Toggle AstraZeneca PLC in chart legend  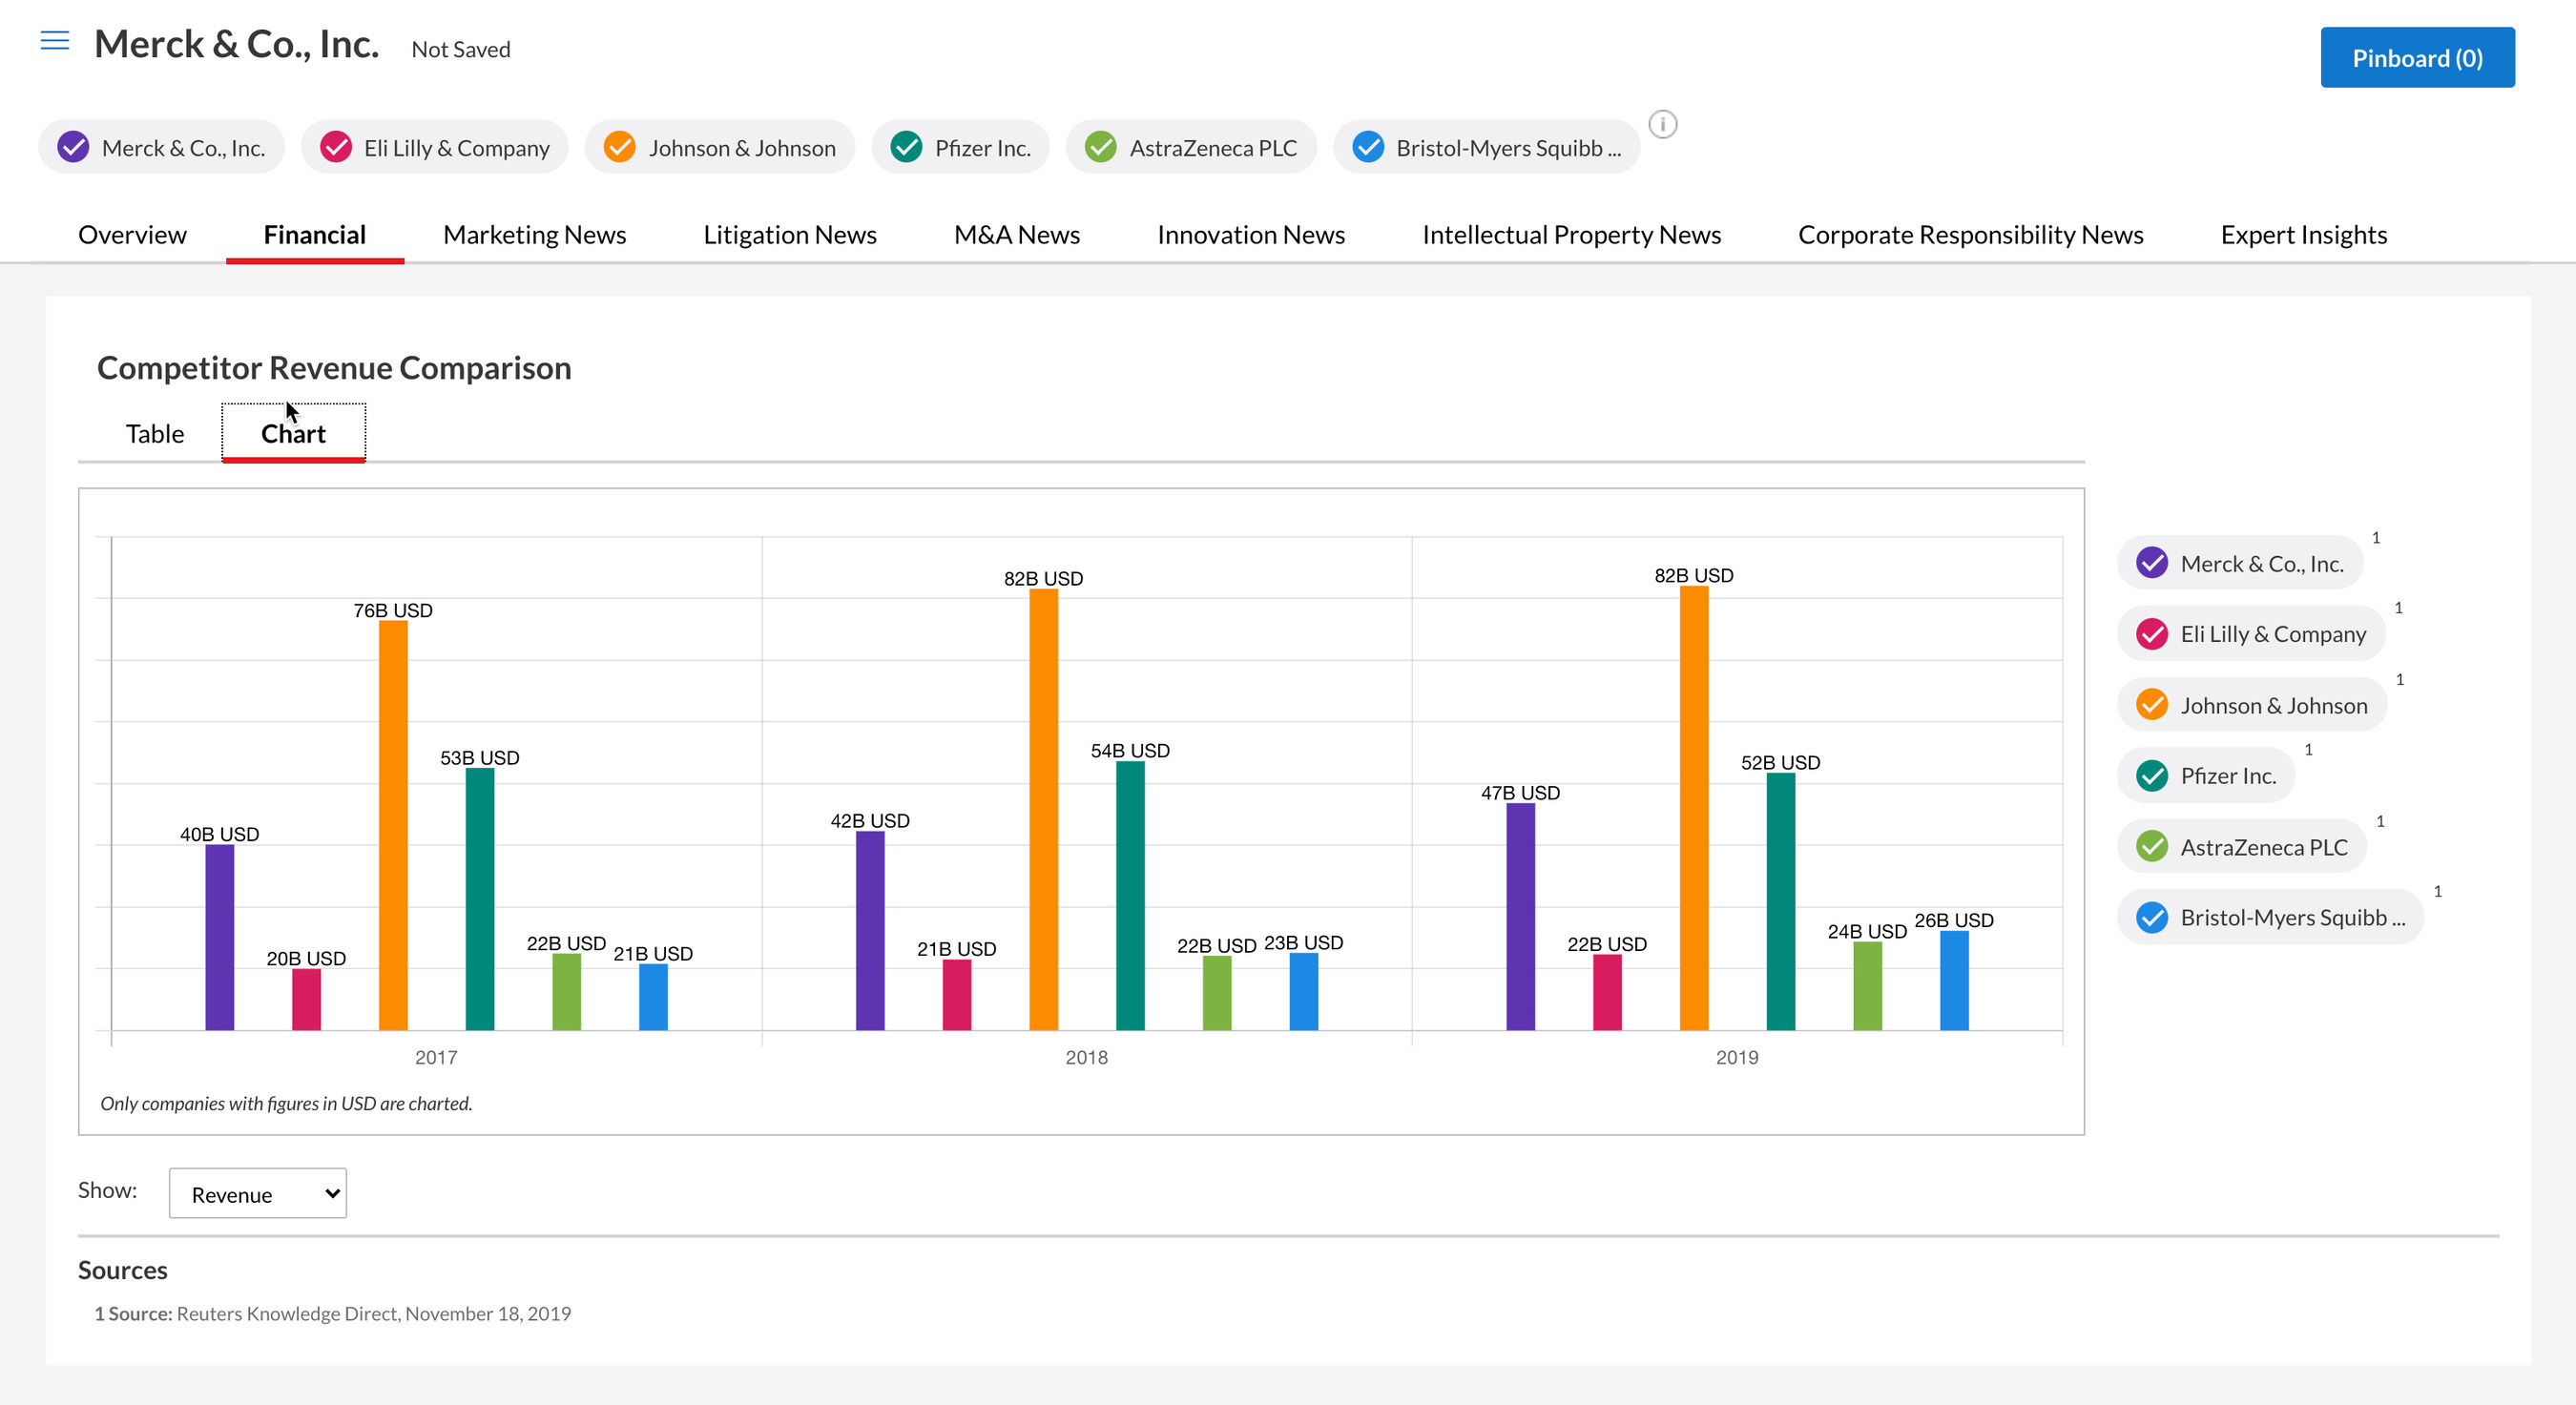pos(2241,847)
